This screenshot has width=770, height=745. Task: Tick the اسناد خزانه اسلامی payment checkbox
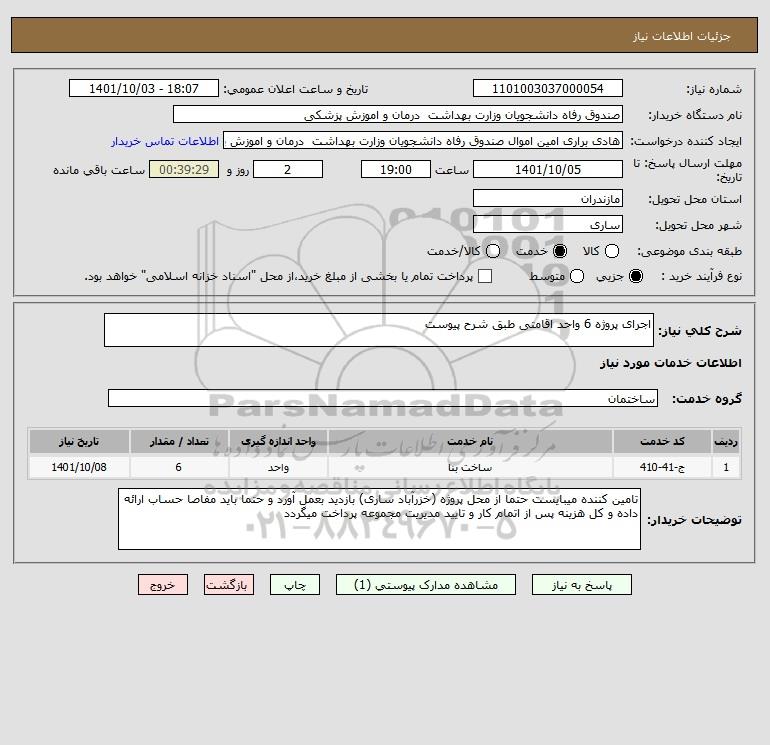click(485, 276)
